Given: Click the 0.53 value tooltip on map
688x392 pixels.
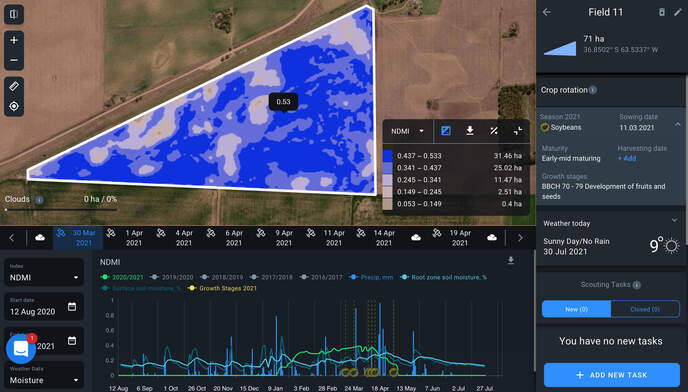Looking at the screenshot, I should [283, 102].
